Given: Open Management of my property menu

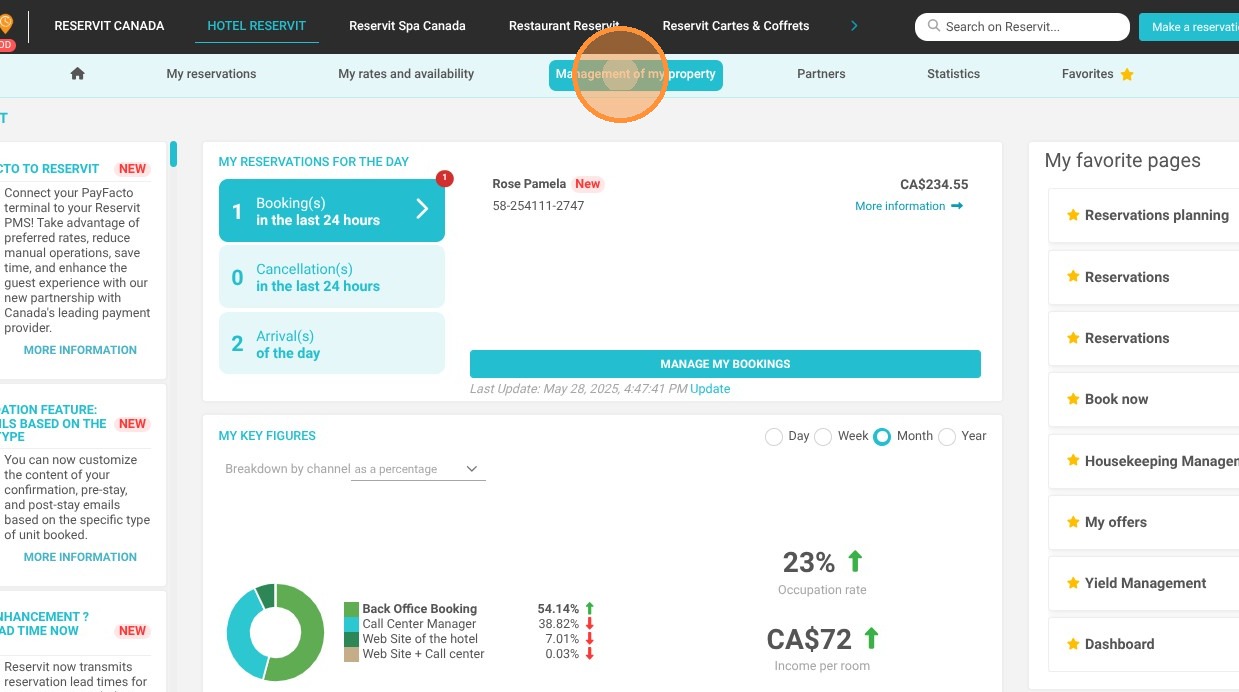Looking at the screenshot, I should (x=636, y=75).
